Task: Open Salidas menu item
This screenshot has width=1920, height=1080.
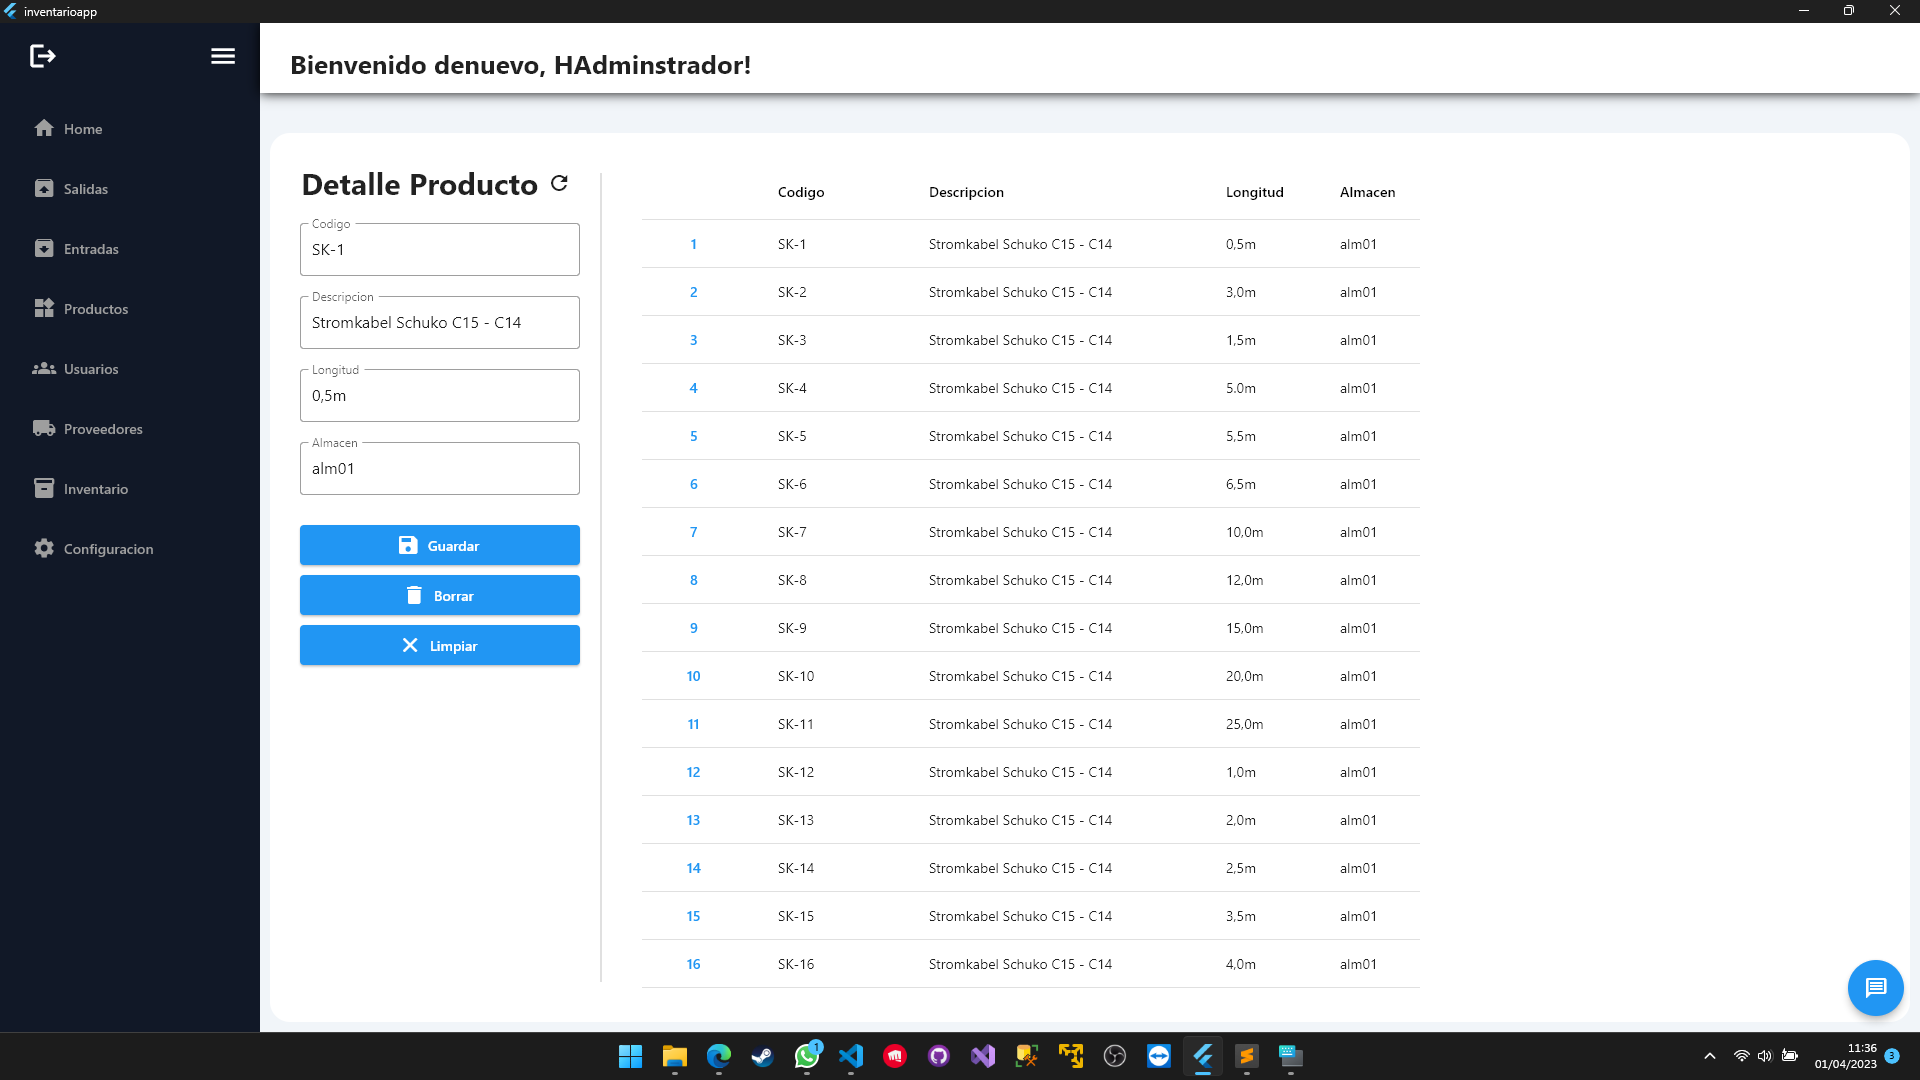Action: 130,188
